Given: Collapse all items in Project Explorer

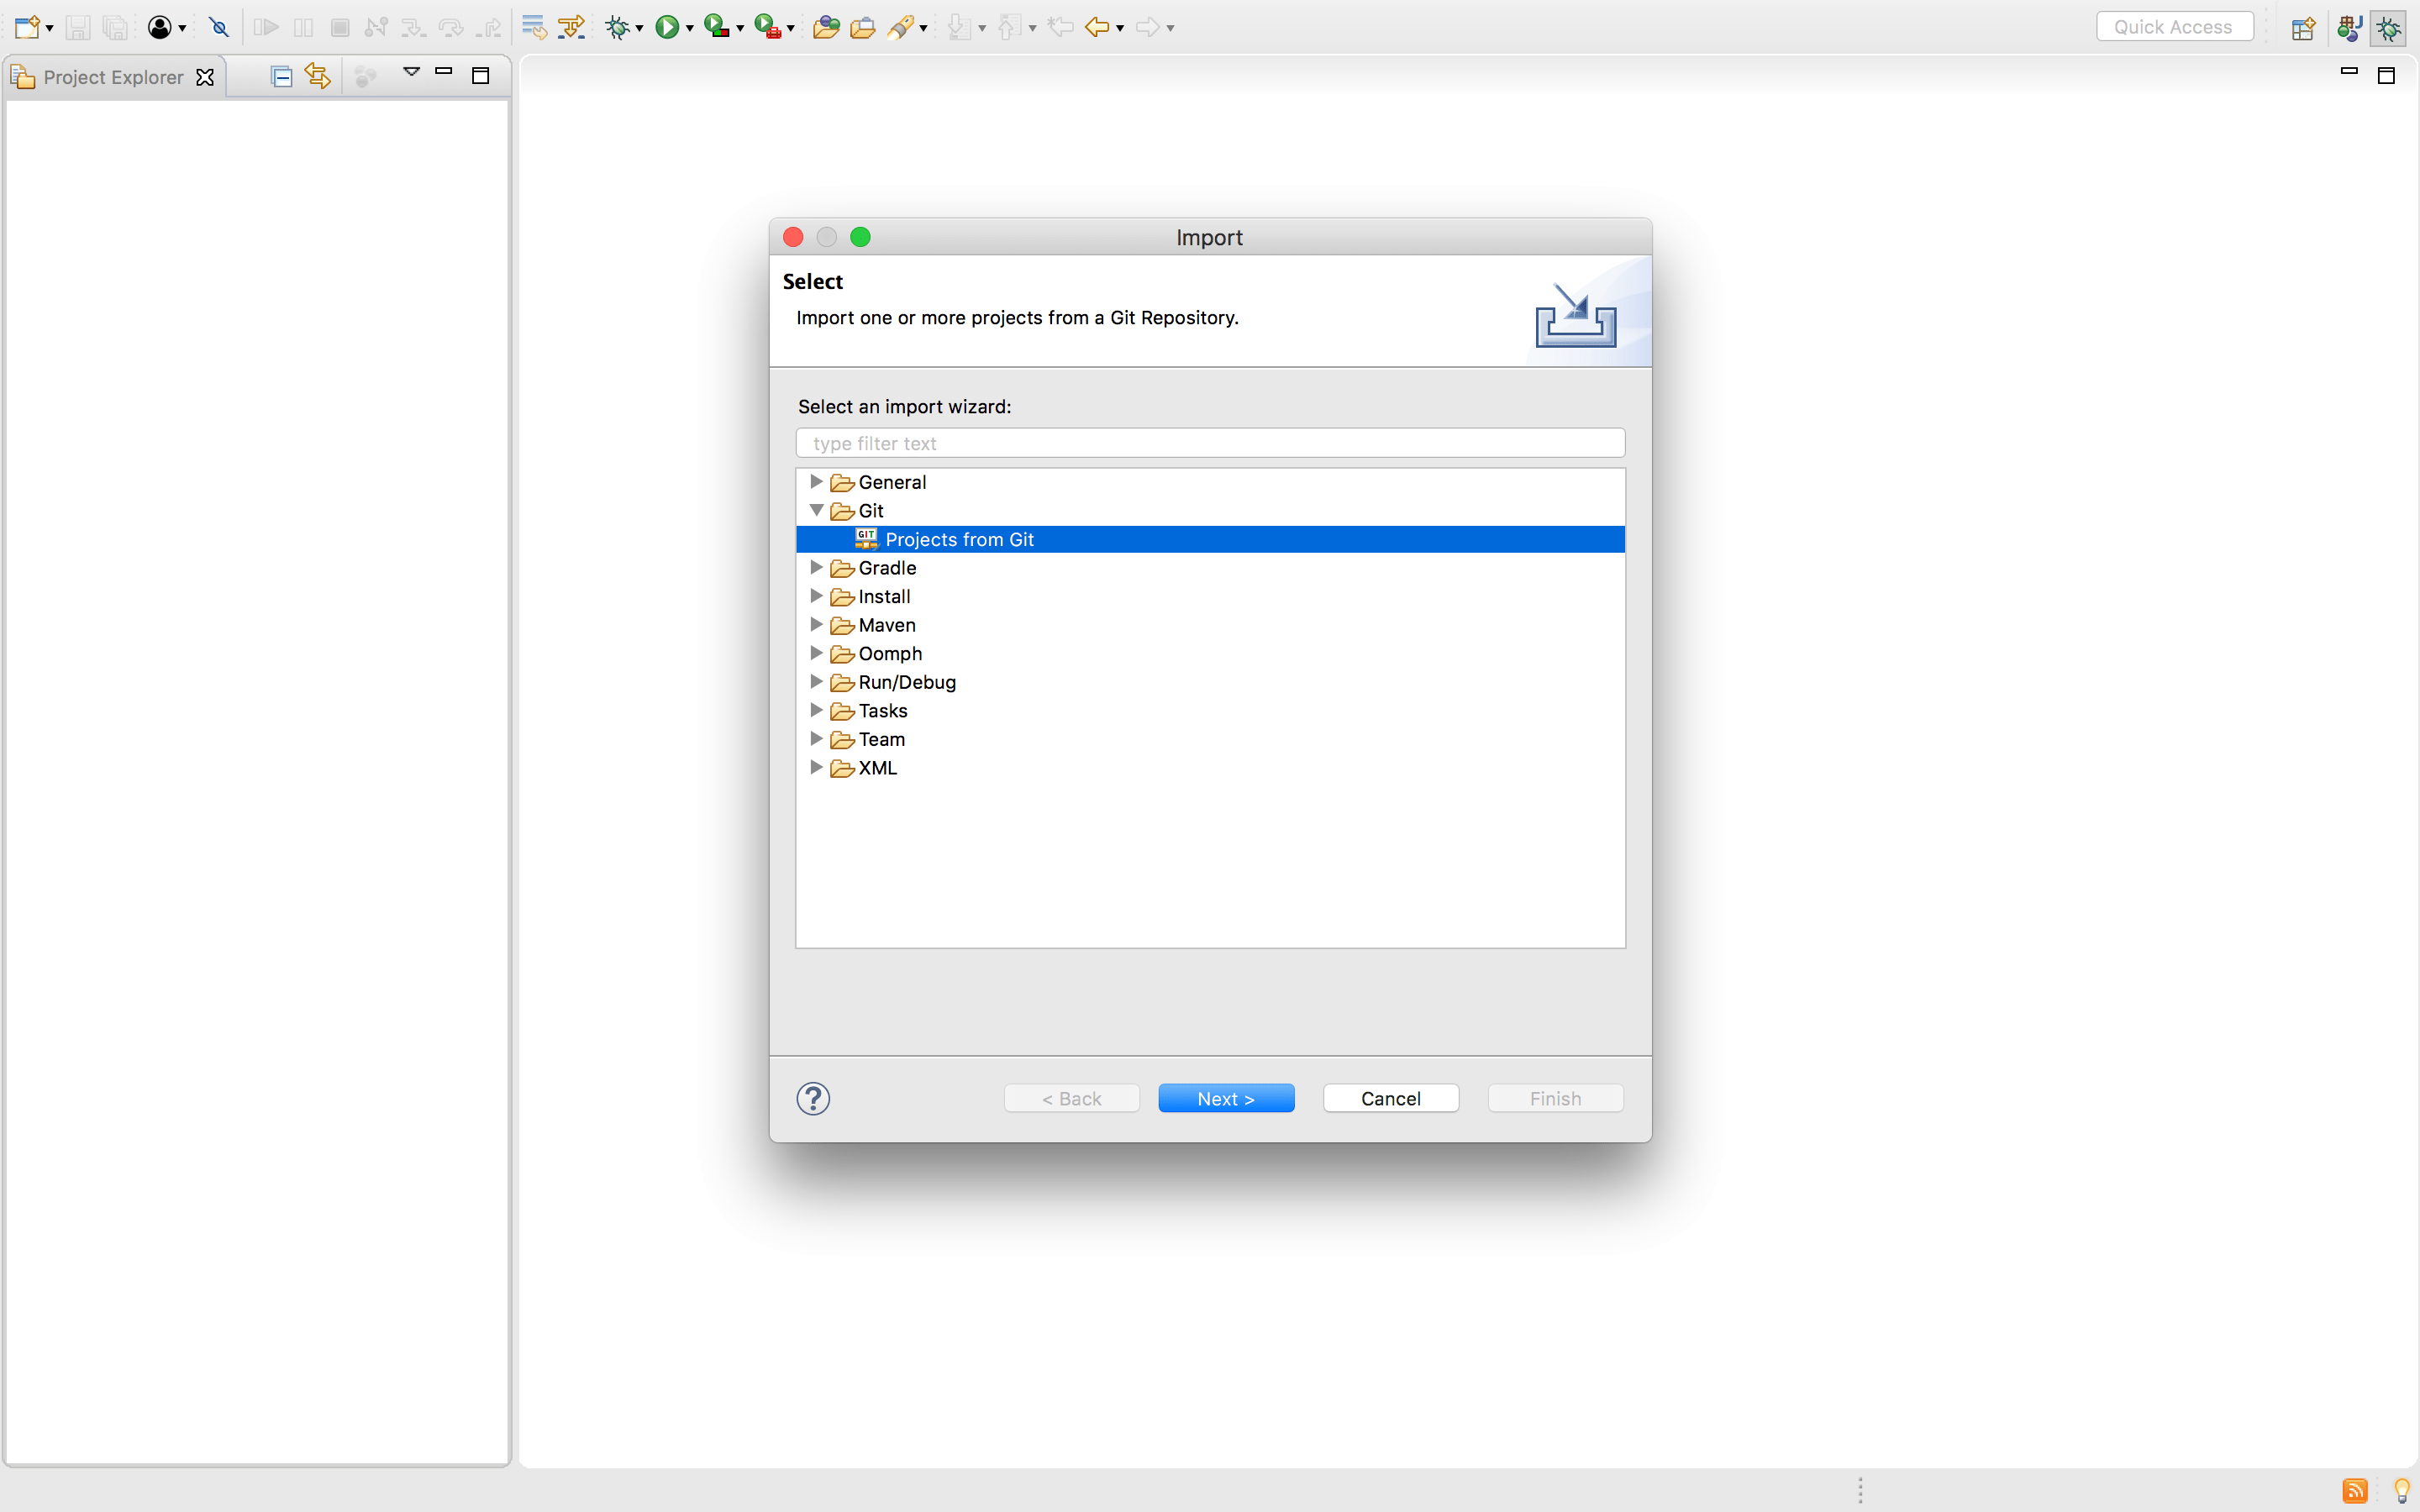Looking at the screenshot, I should [281, 75].
